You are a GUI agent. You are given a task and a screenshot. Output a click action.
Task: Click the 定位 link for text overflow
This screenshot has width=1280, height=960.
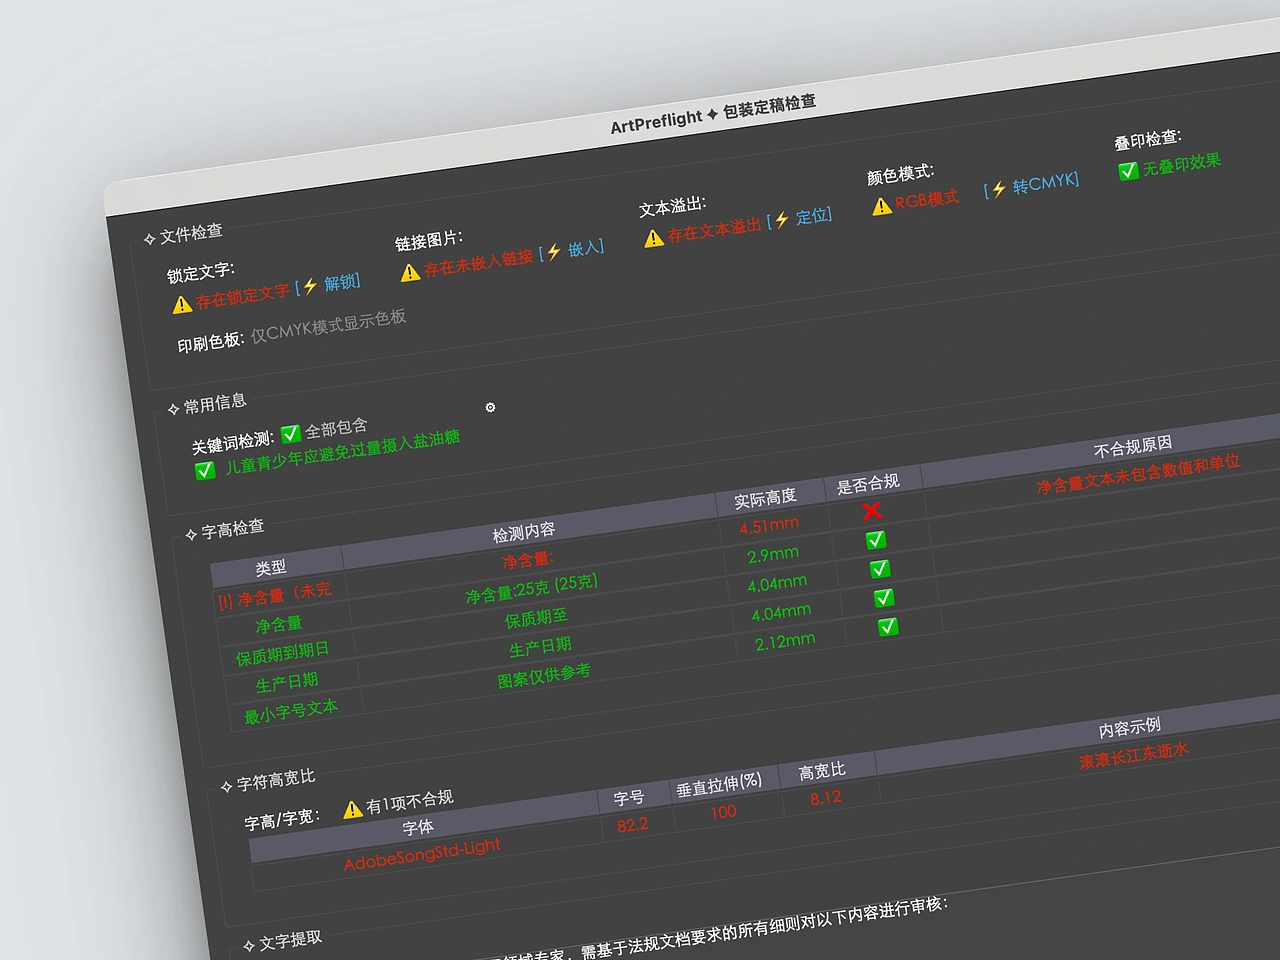pyautogui.click(x=812, y=216)
